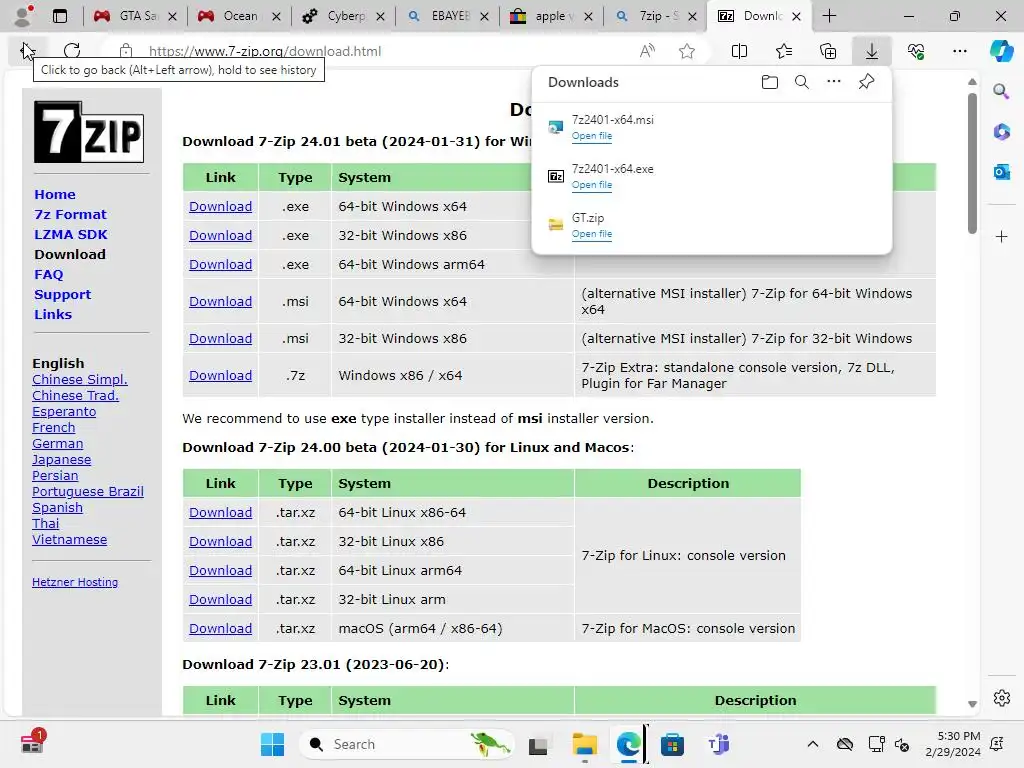Open the FAQ page
This screenshot has width=1024, height=768.
click(49, 274)
